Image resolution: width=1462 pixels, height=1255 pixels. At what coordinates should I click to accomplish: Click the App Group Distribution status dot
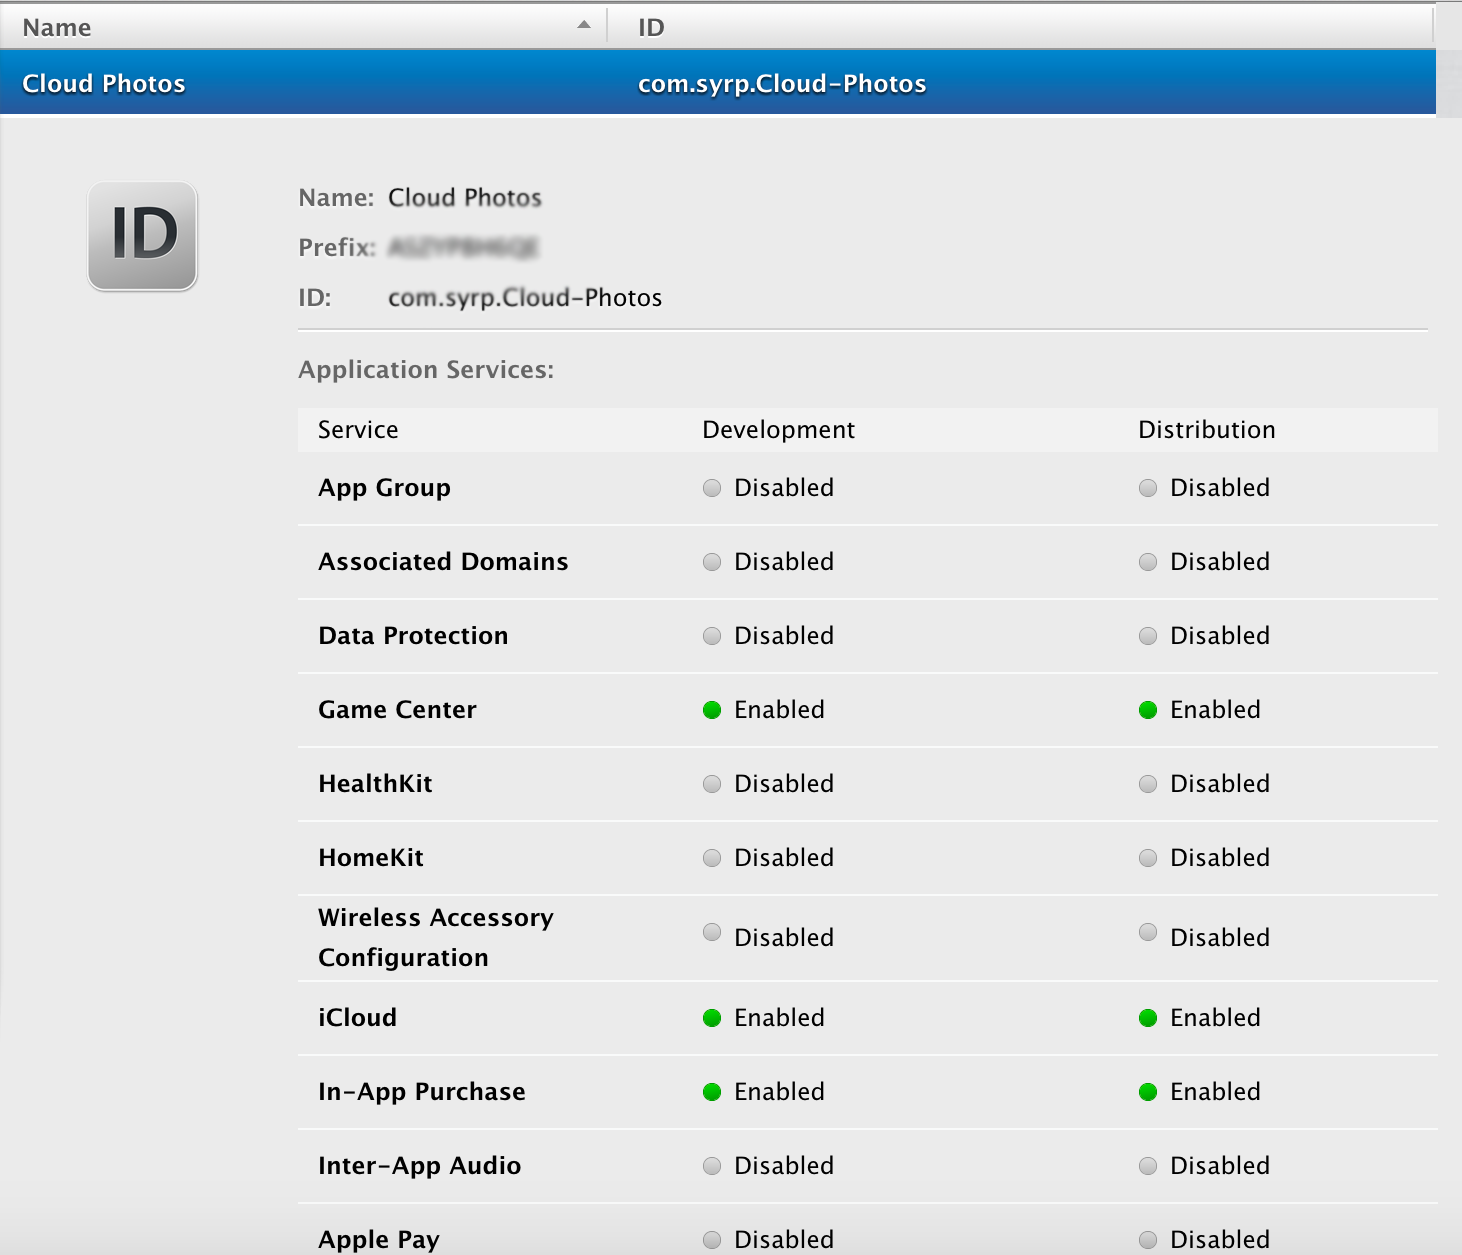(x=1148, y=488)
